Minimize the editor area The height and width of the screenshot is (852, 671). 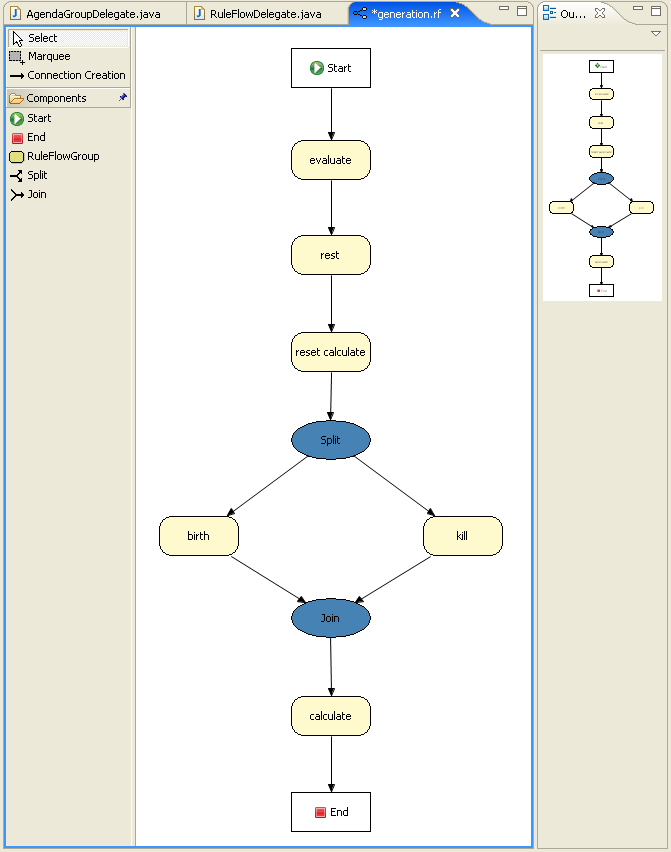[504, 9]
